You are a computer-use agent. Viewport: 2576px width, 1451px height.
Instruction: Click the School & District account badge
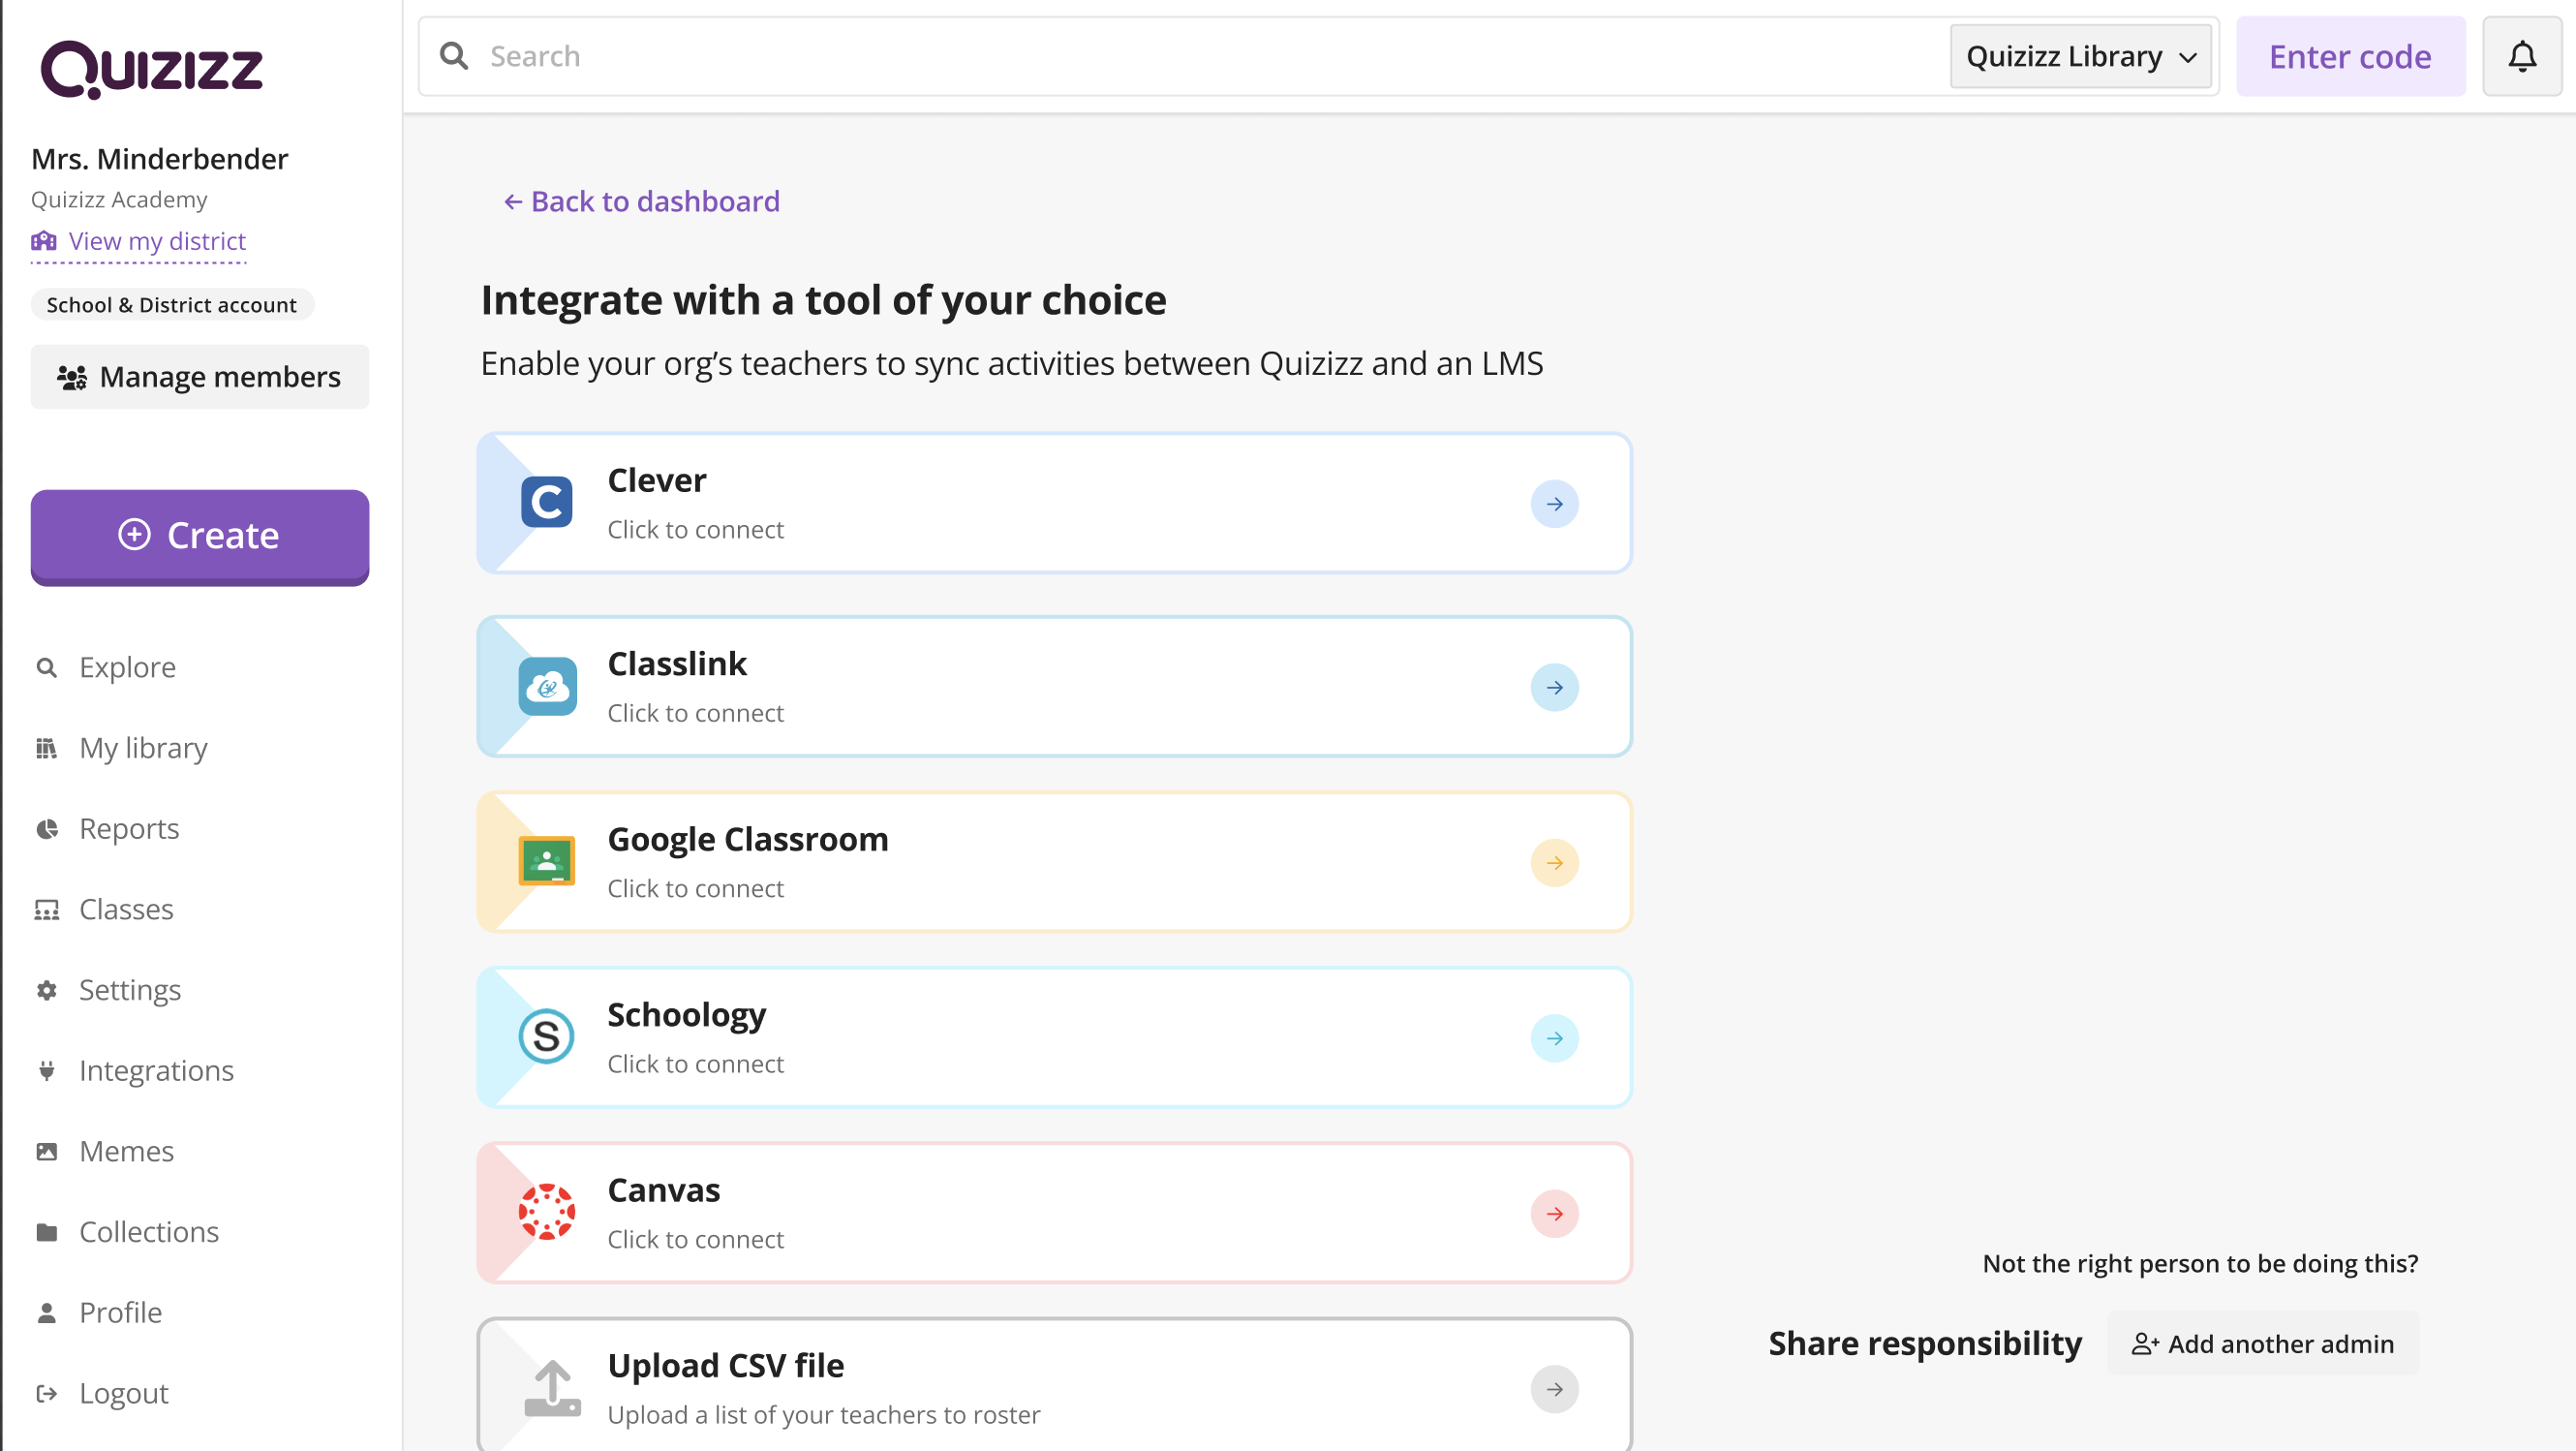click(172, 305)
